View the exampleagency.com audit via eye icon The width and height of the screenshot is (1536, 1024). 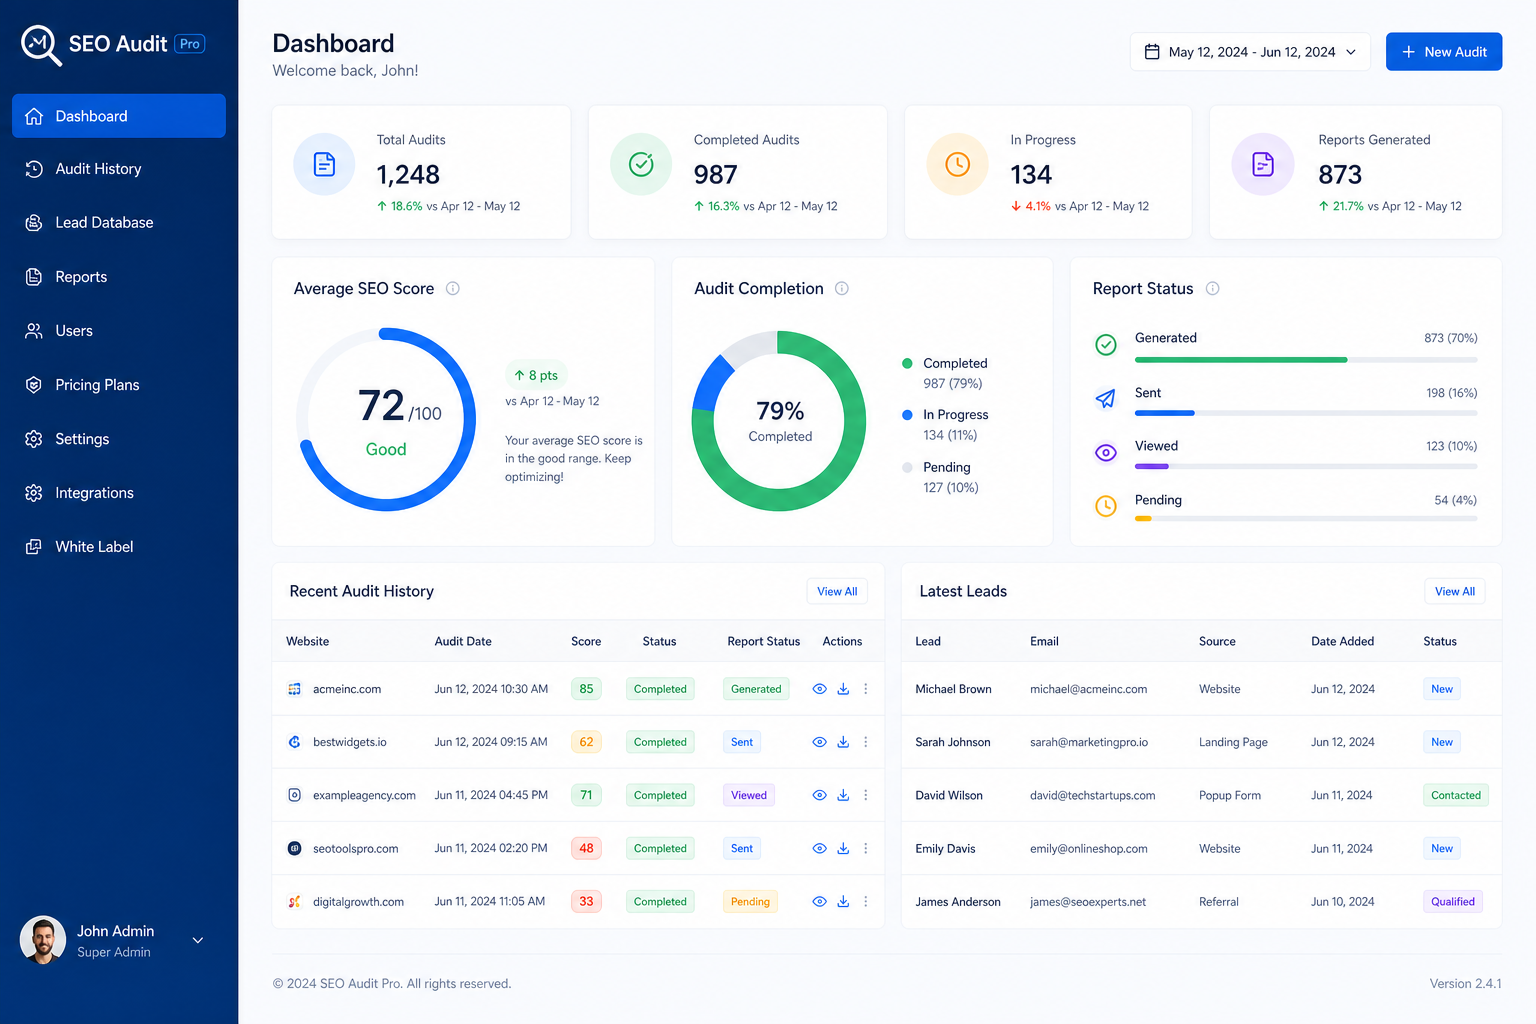(819, 795)
